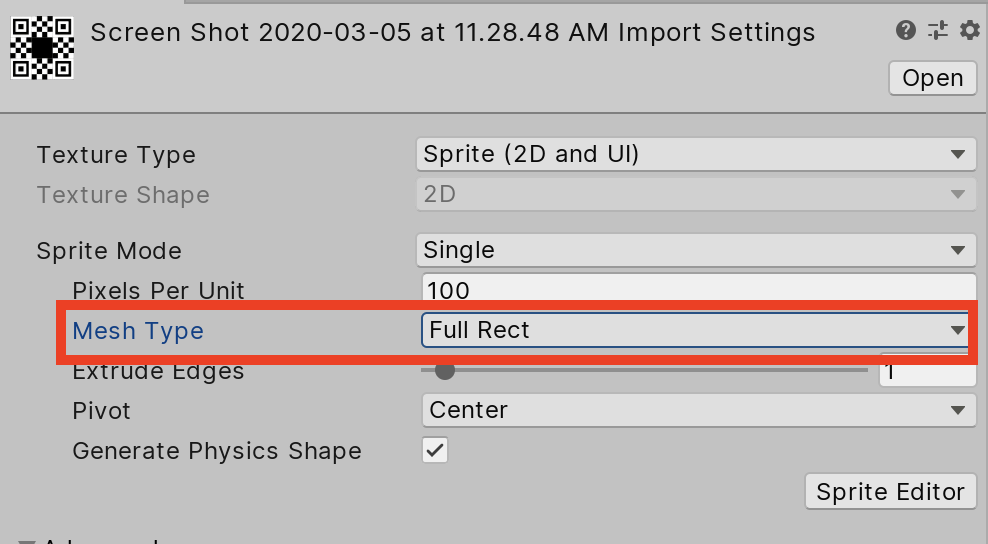The image size is (988, 544).
Task: Toggle Generate Physics Shape checkbox
Action: coord(435,450)
